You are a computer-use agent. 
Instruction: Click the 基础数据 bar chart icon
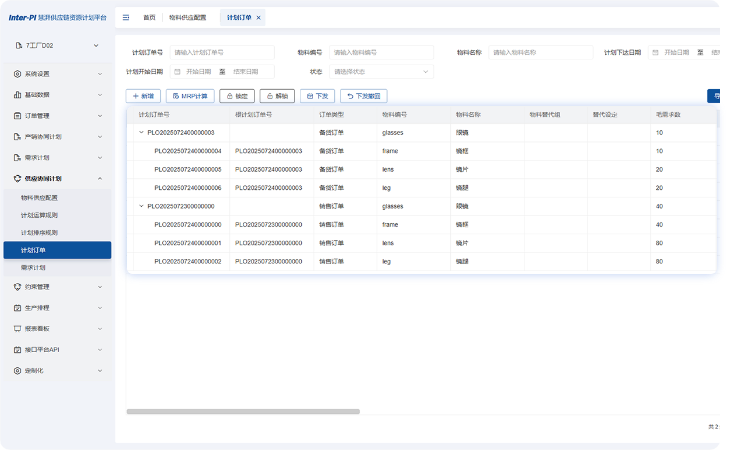pos(17,95)
